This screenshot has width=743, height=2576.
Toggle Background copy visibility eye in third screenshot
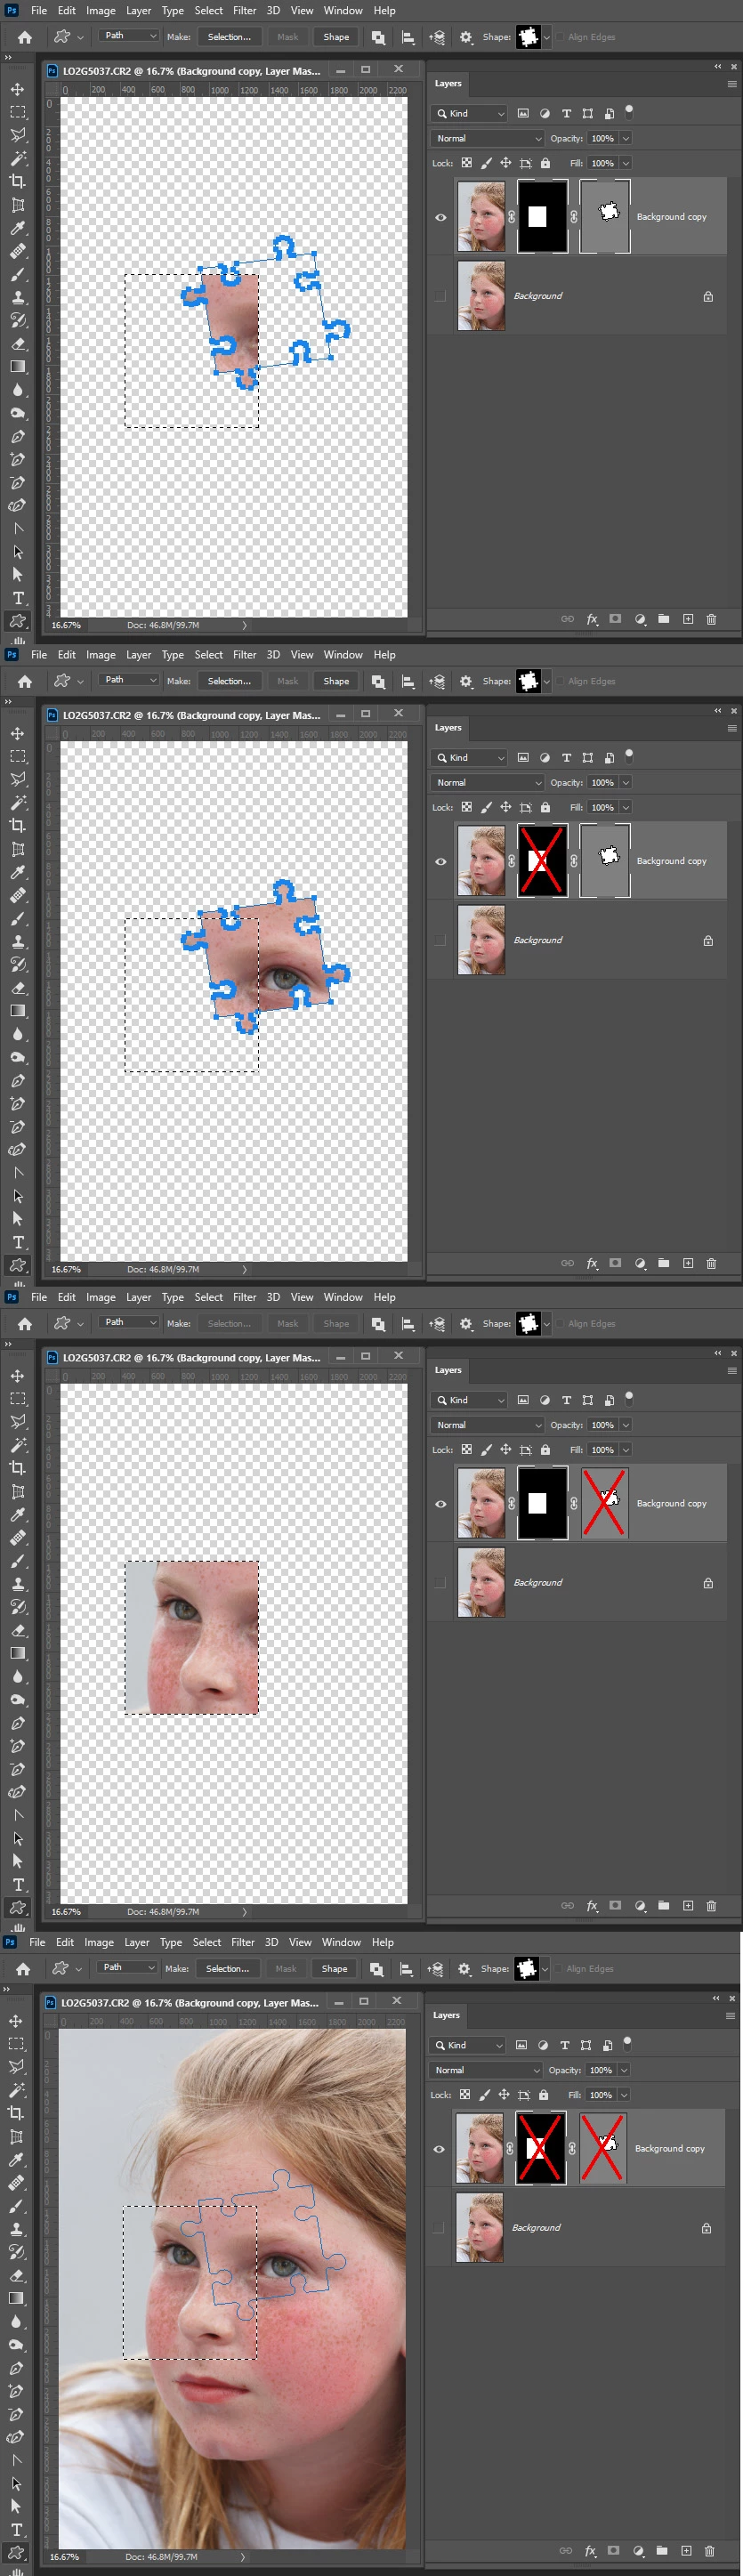(440, 1503)
